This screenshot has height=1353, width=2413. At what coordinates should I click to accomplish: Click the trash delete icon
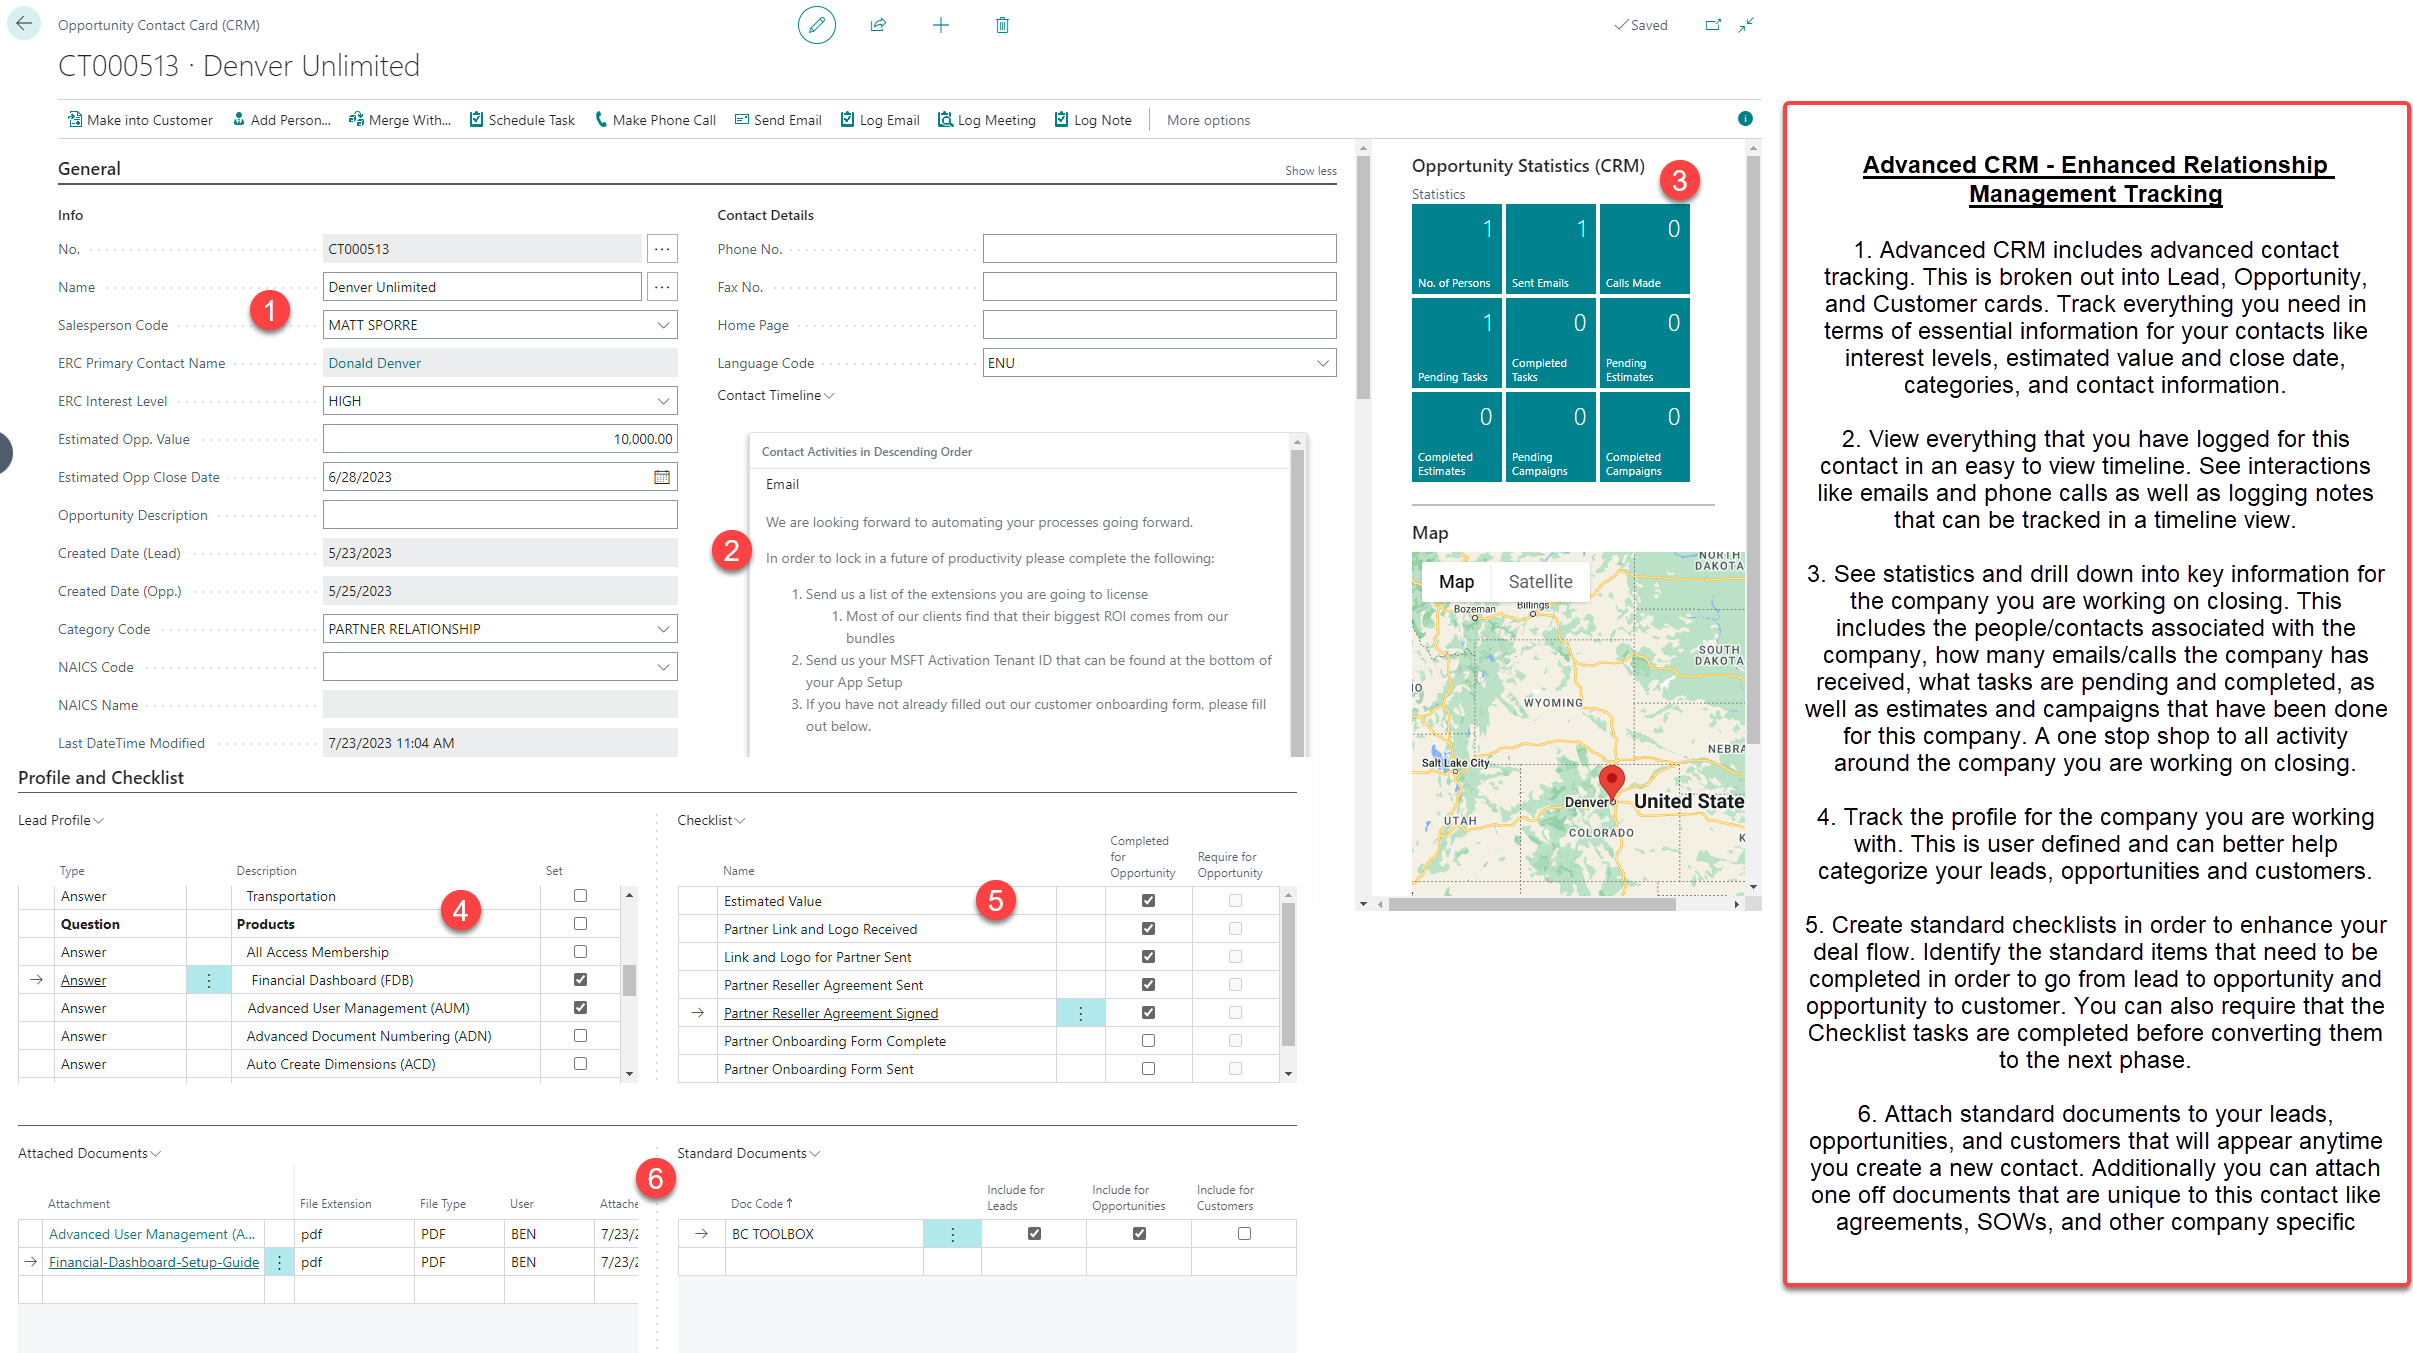(1002, 25)
